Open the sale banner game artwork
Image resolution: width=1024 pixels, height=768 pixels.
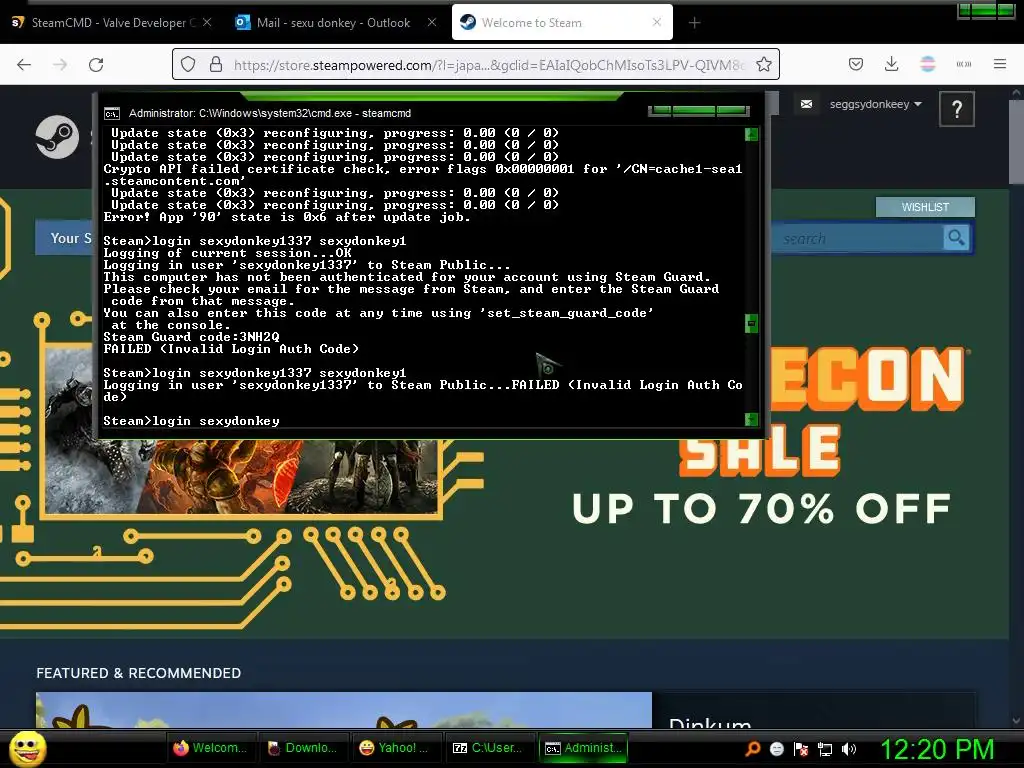[242, 476]
